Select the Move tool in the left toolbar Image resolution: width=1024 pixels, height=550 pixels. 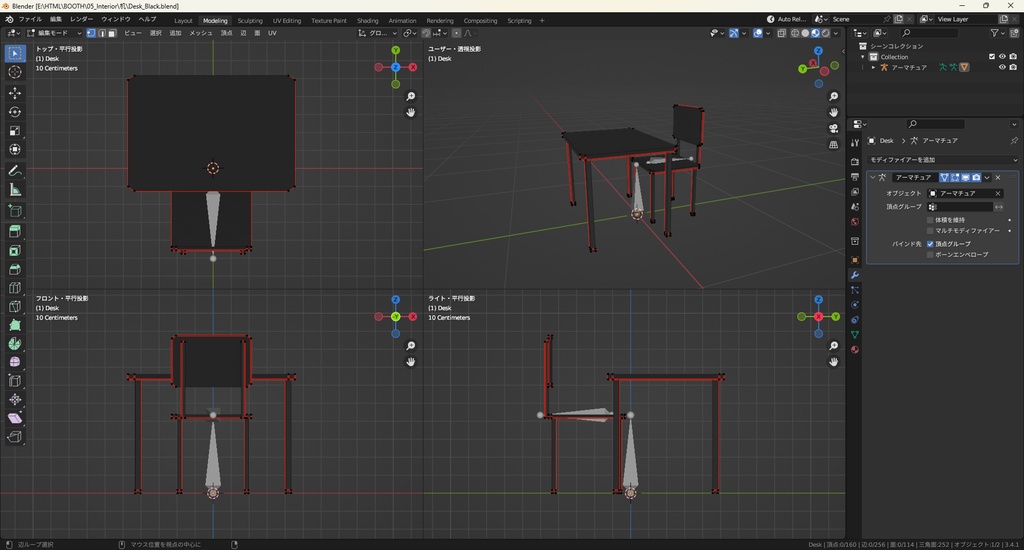point(15,92)
